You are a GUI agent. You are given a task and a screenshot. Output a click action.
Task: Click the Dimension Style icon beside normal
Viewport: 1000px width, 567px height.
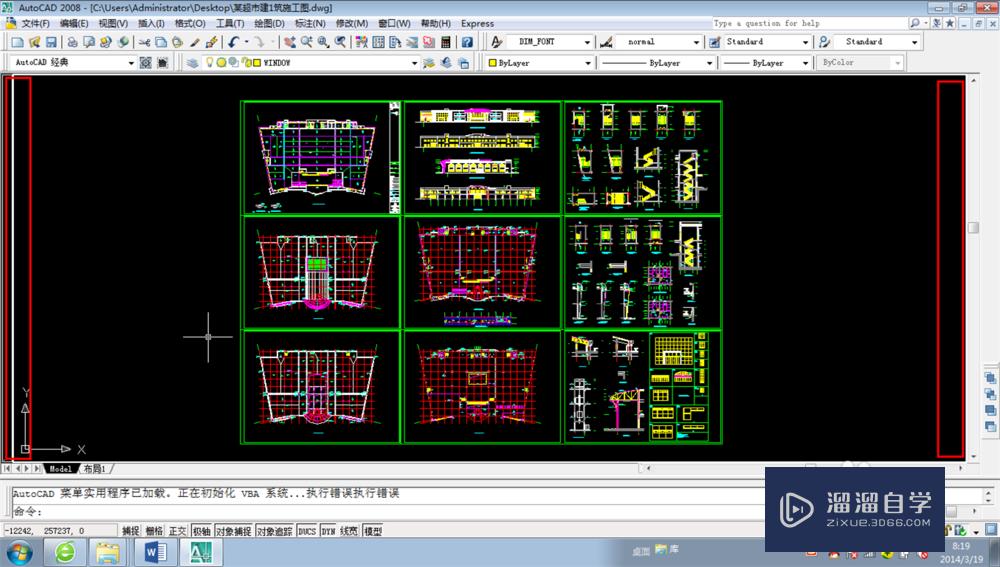[x=606, y=42]
